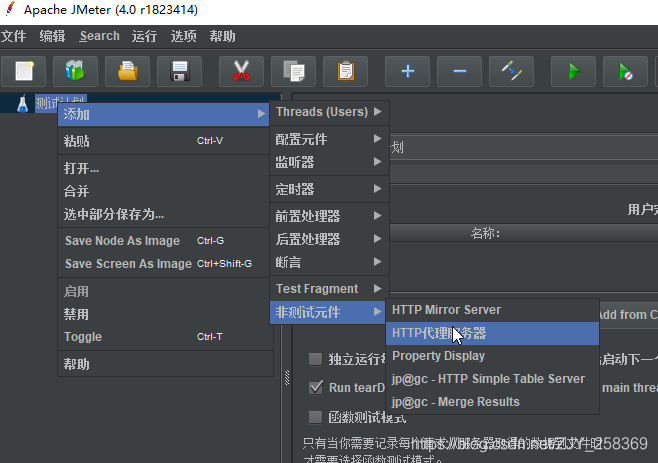Choose Toggle in context menu
The width and height of the screenshot is (658, 463).
[x=164, y=337]
